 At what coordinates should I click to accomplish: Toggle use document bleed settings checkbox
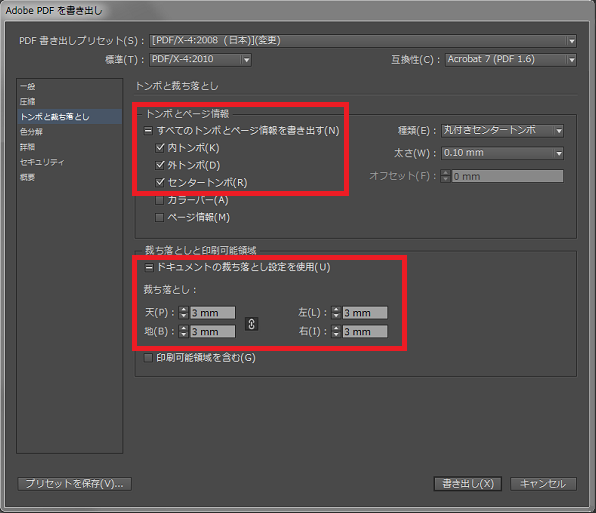tap(149, 268)
